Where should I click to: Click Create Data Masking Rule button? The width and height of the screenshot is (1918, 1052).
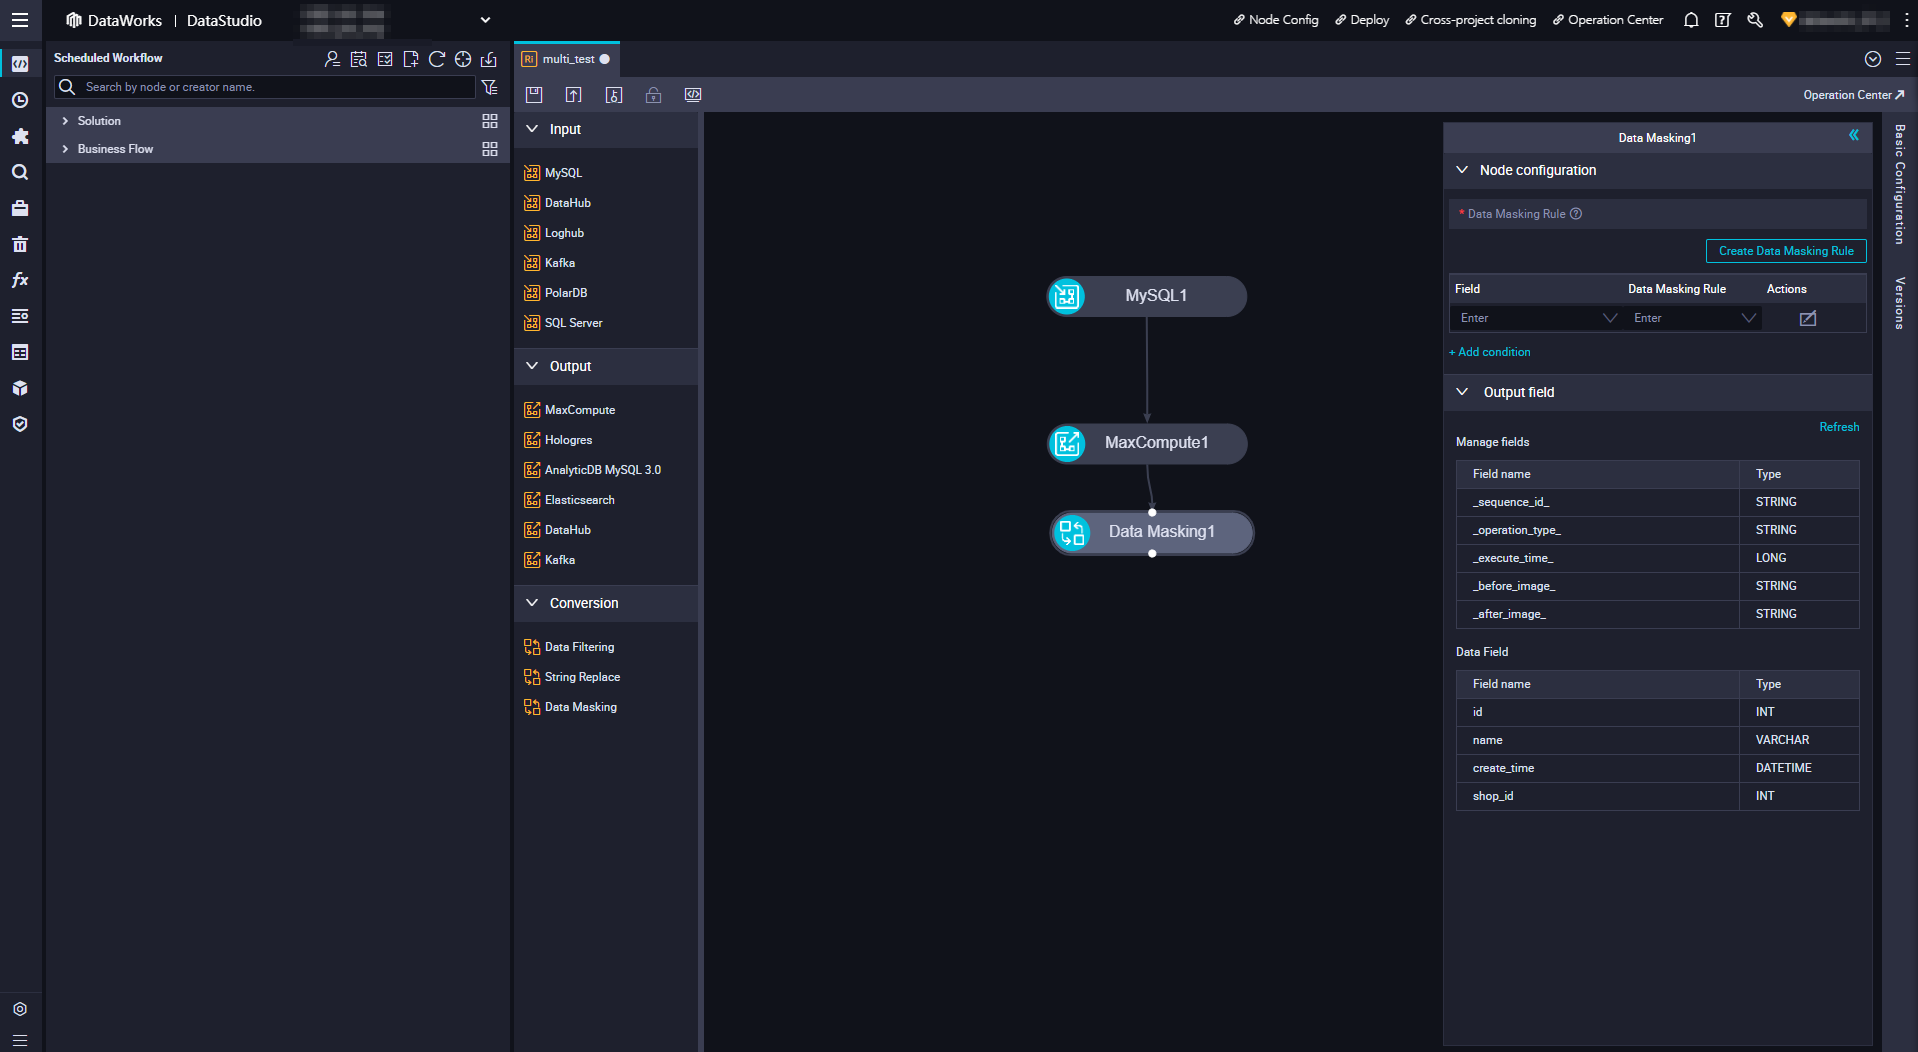click(x=1785, y=251)
